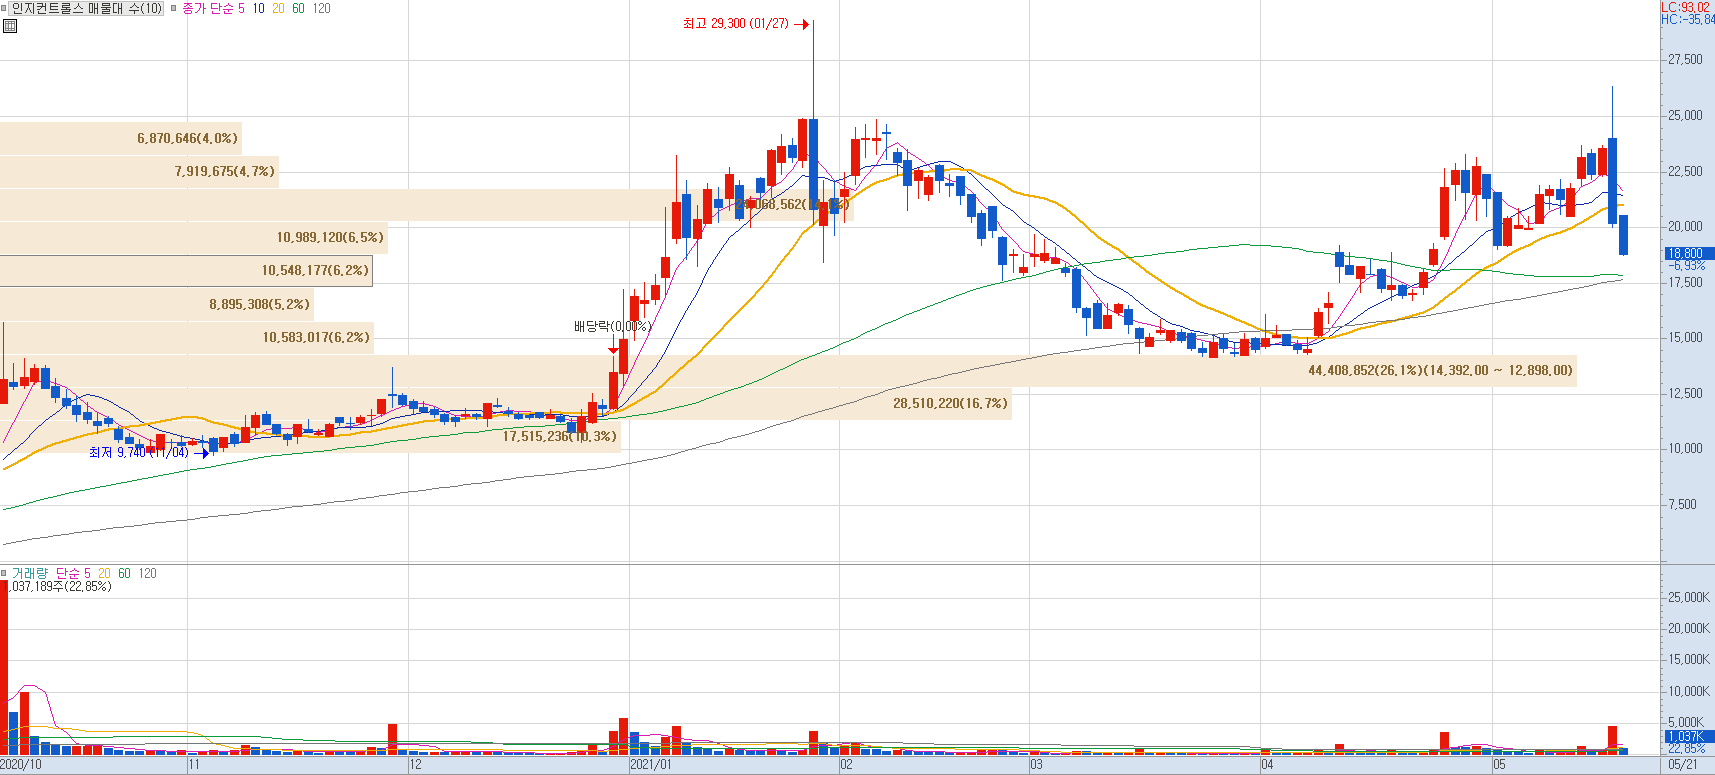The image size is (1715, 775).
Task: Click the 05/21 date label at bottom right
Action: pos(1683,765)
